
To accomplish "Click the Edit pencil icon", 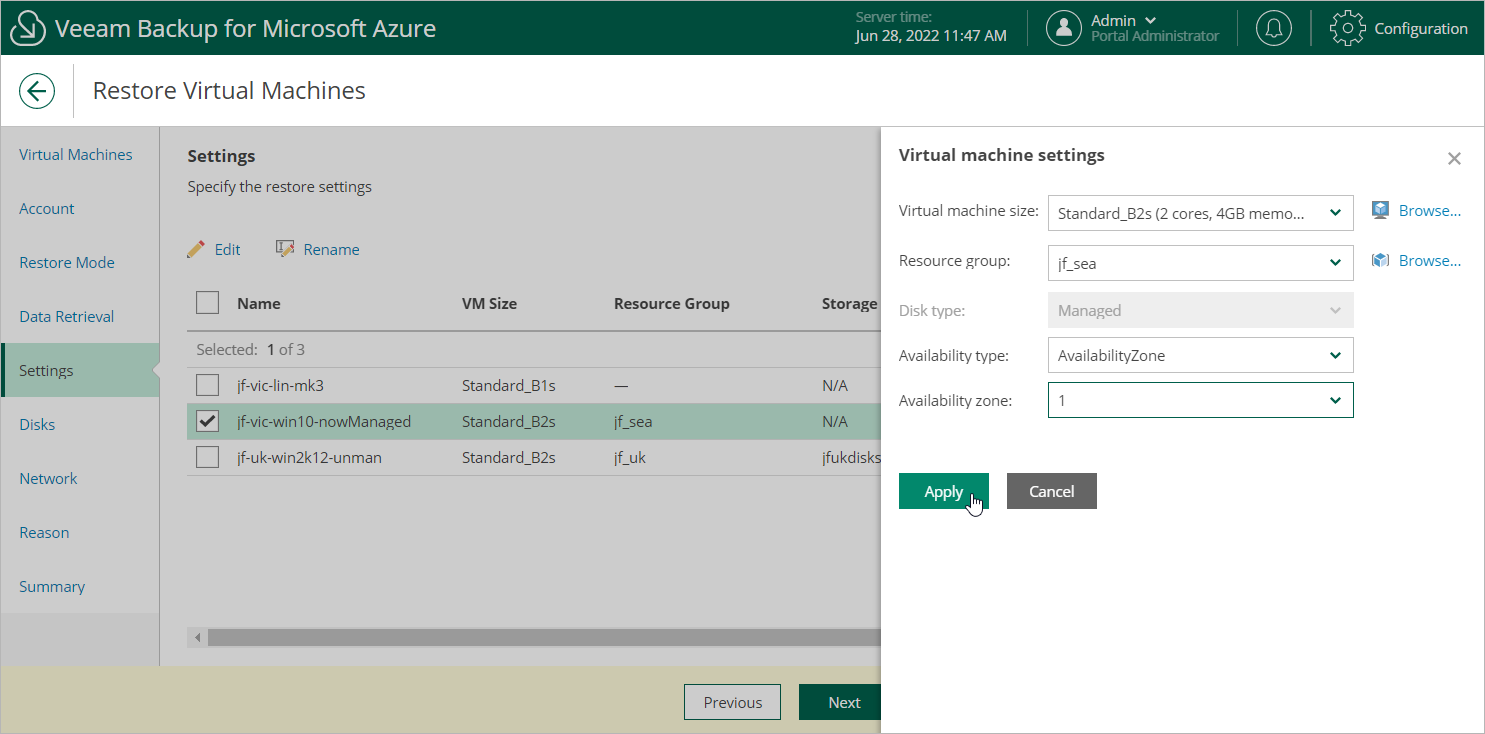I will pyautogui.click(x=197, y=249).
